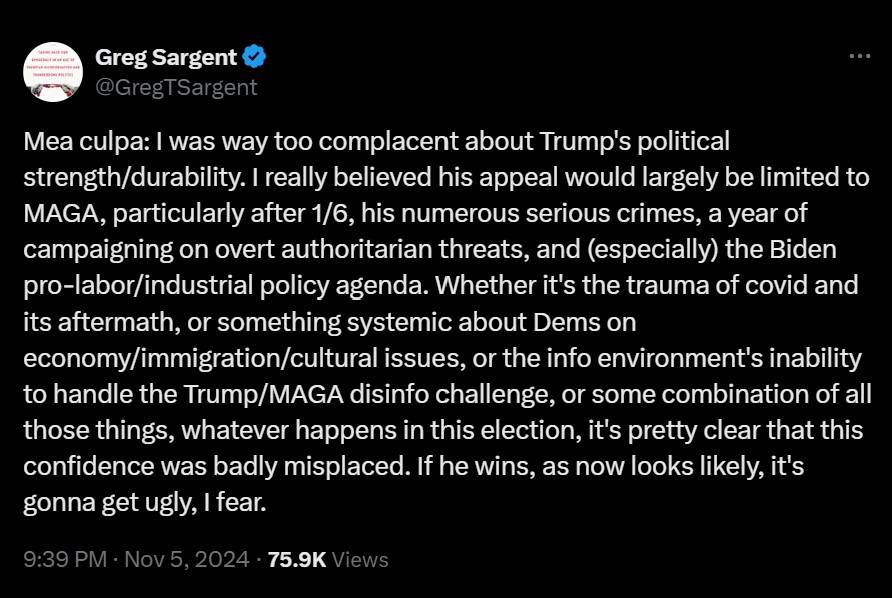Click the blue verified checkmark badge
Image resolution: width=892 pixels, height=598 pixels.
pos(254,58)
